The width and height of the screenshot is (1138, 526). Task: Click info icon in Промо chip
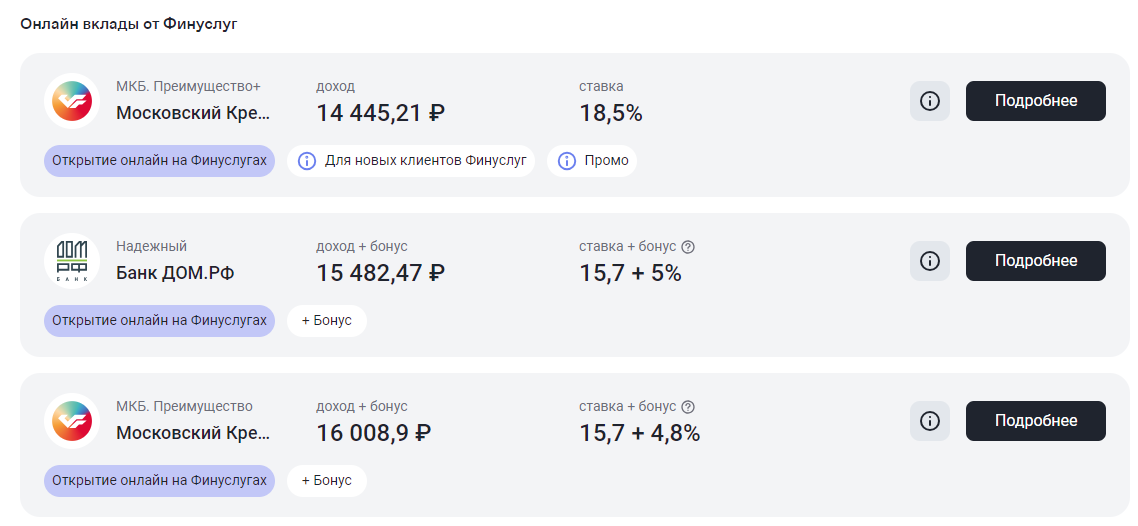click(x=567, y=161)
